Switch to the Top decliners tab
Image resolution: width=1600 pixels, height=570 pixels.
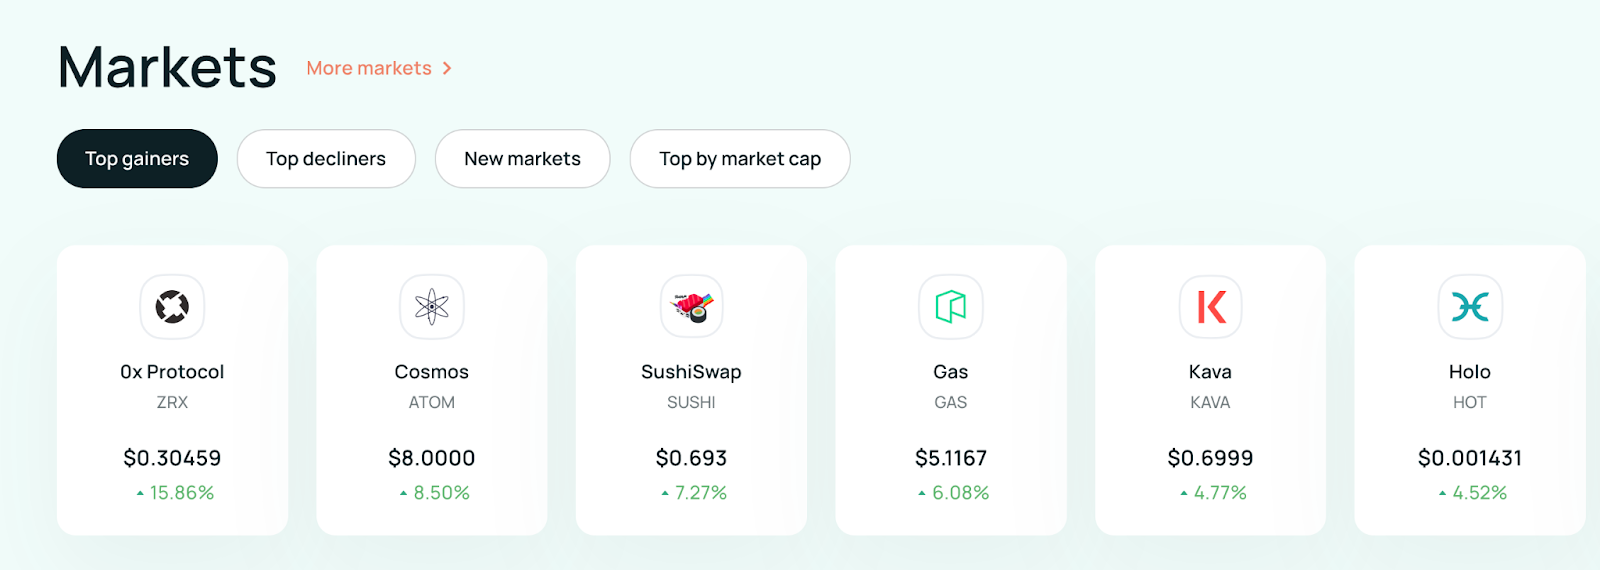(x=326, y=159)
